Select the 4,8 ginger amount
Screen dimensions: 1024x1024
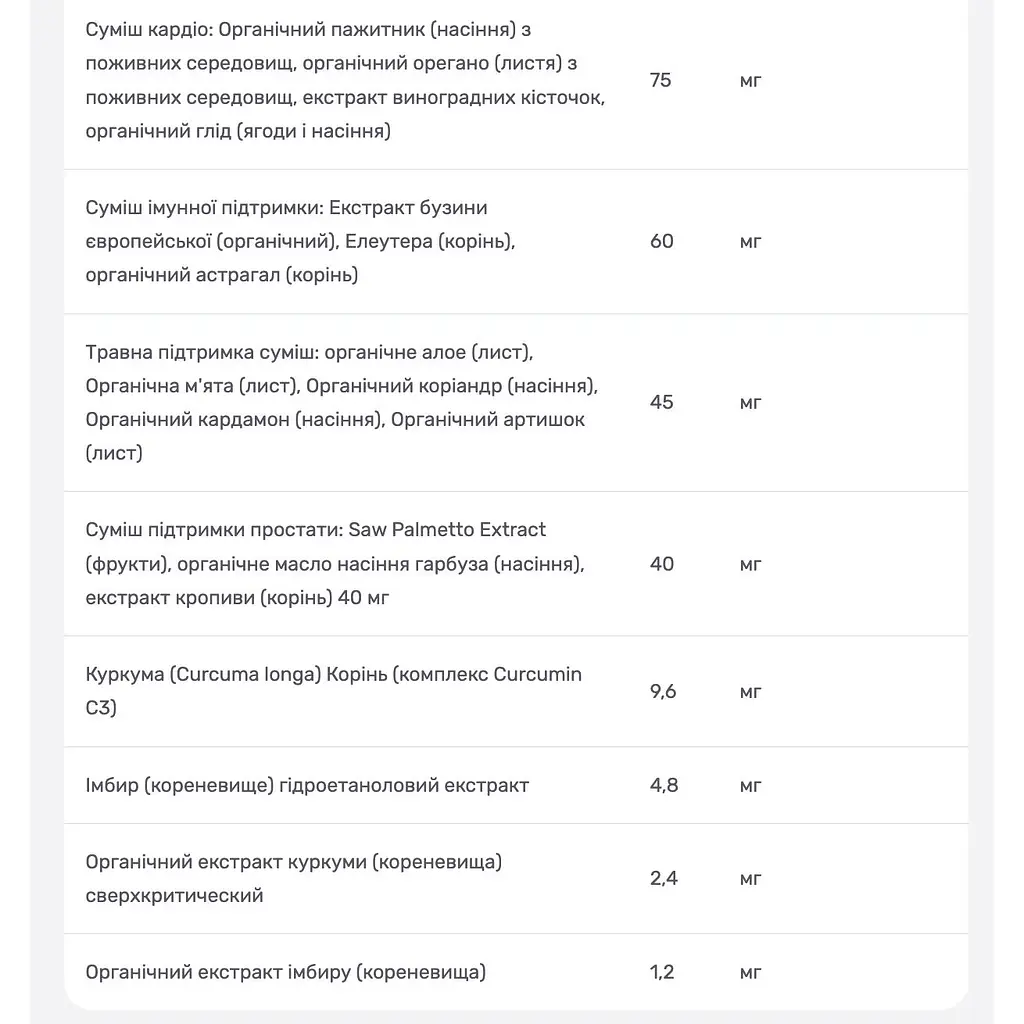point(664,785)
